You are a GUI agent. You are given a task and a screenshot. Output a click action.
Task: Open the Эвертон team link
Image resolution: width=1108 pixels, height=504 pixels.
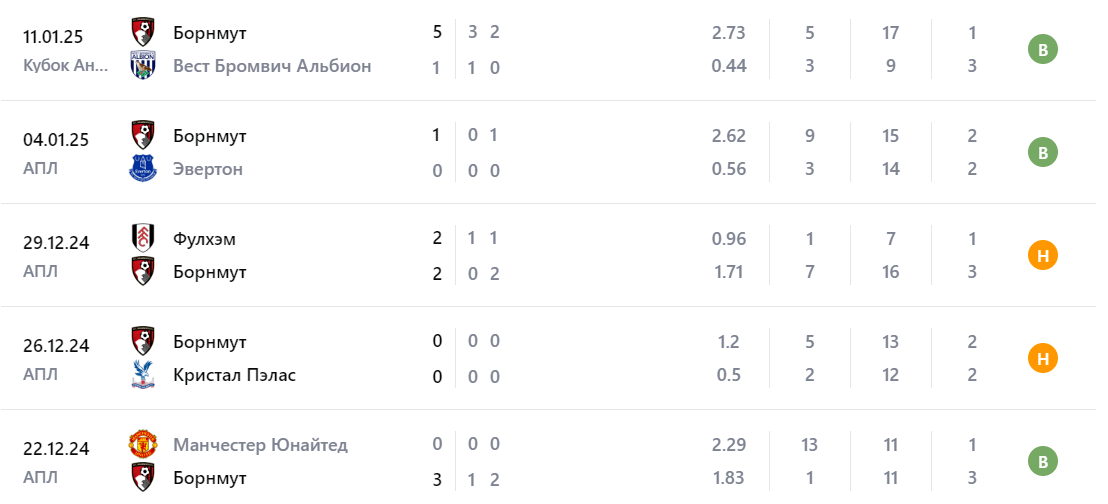pyautogui.click(x=208, y=169)
